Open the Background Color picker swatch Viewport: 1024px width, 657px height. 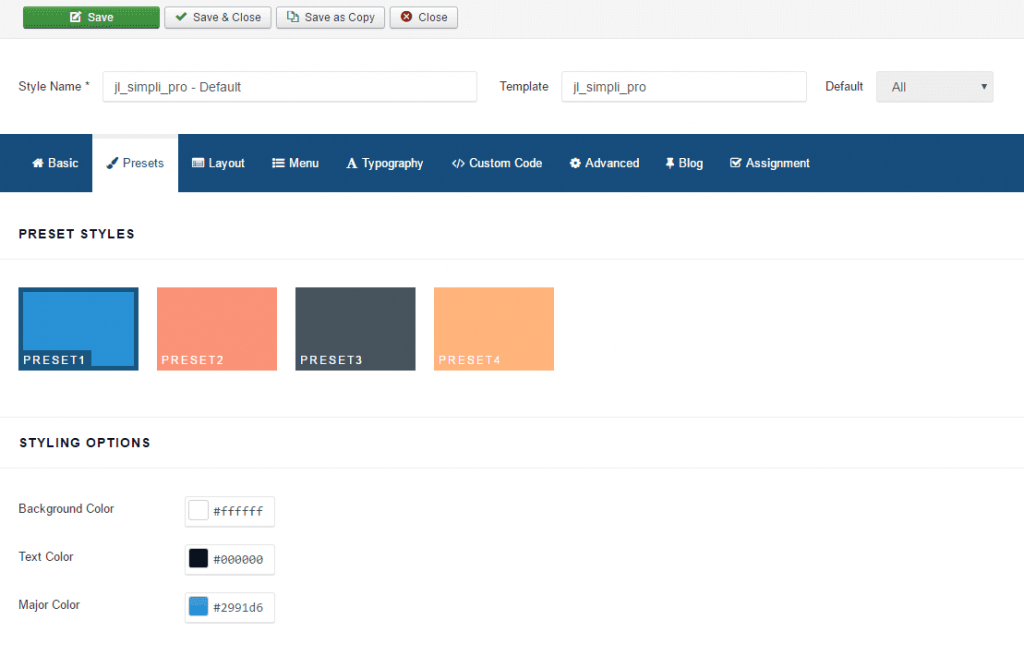(x=198, y=509)
